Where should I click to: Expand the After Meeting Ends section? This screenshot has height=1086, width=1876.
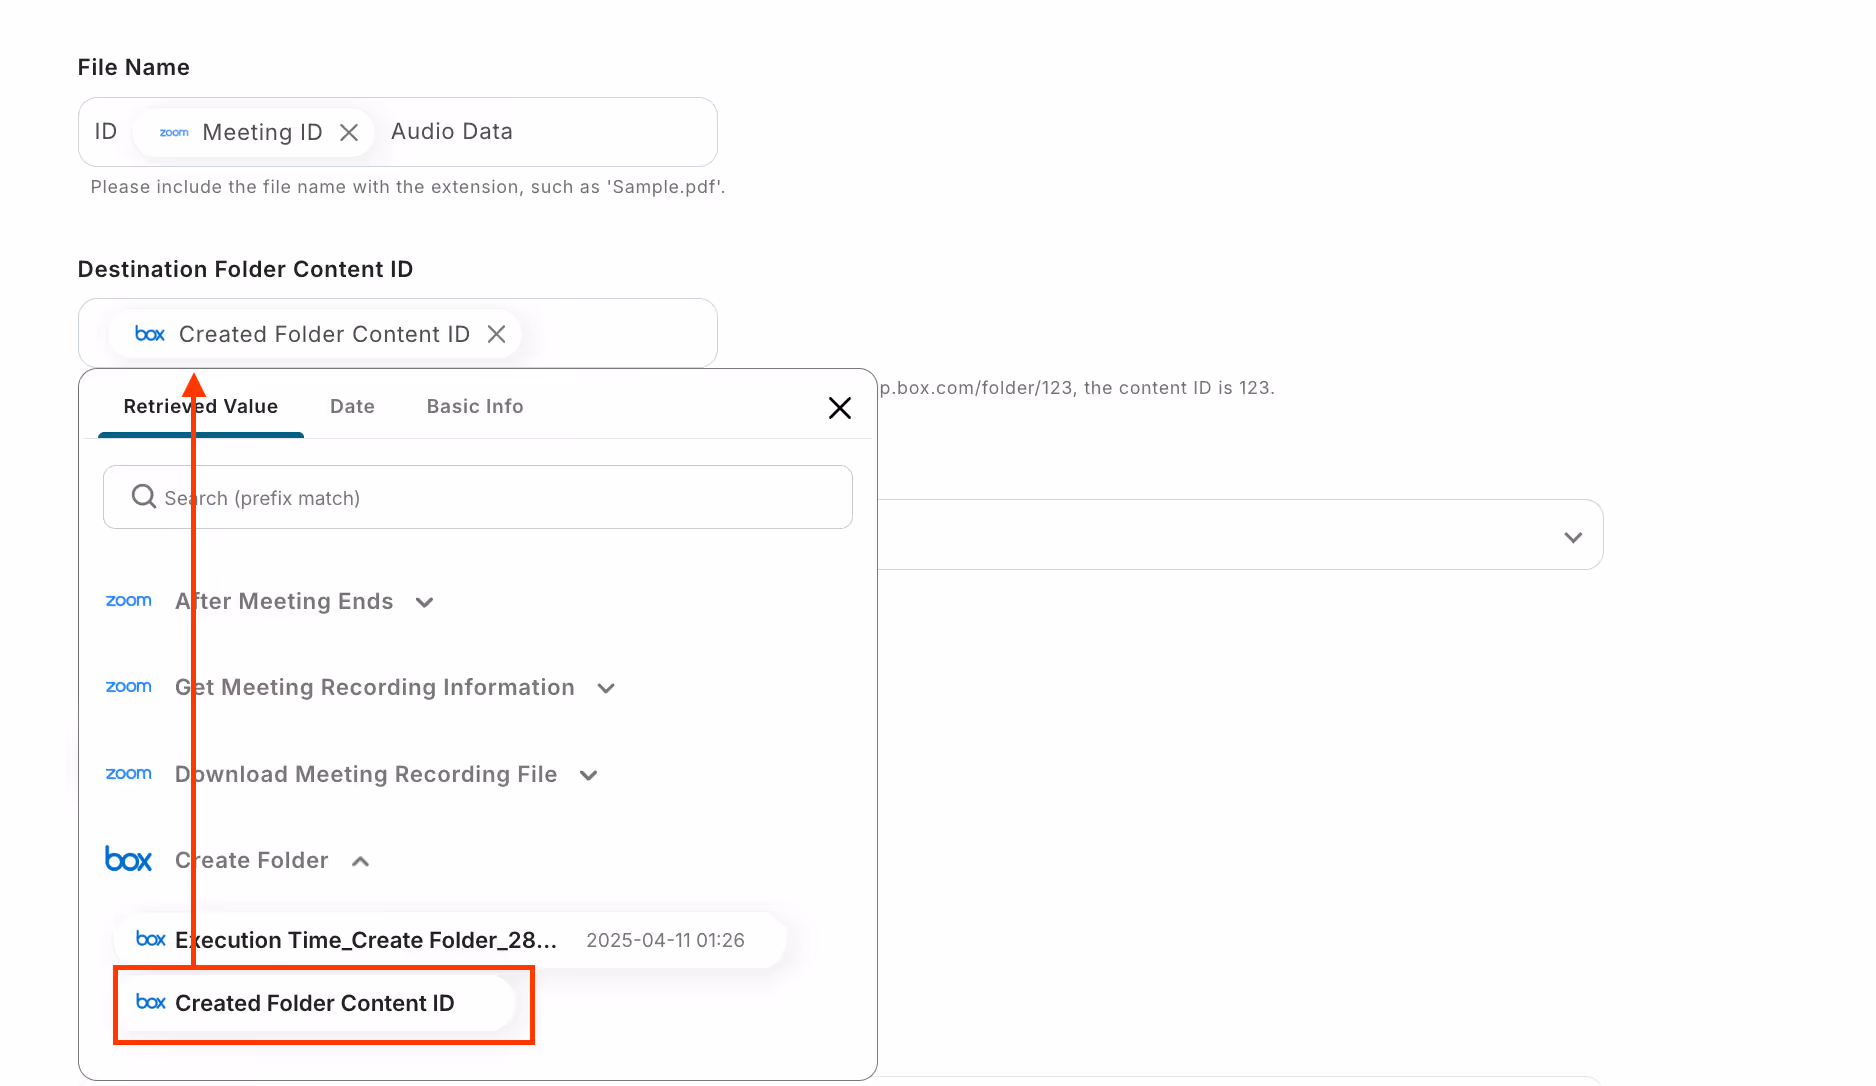[425, 602]
